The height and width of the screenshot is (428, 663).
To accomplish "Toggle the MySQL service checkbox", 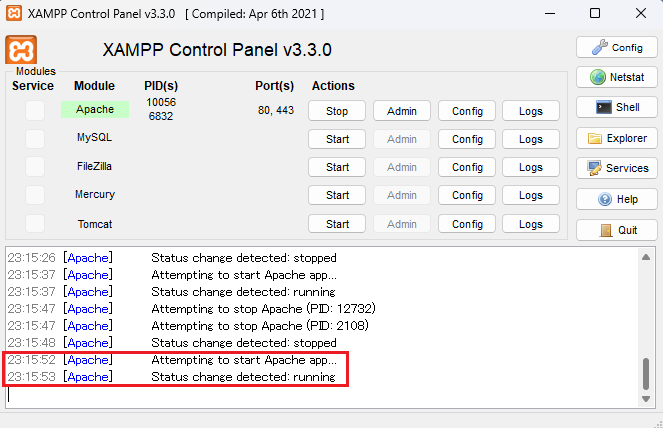I will pos(35,139).
